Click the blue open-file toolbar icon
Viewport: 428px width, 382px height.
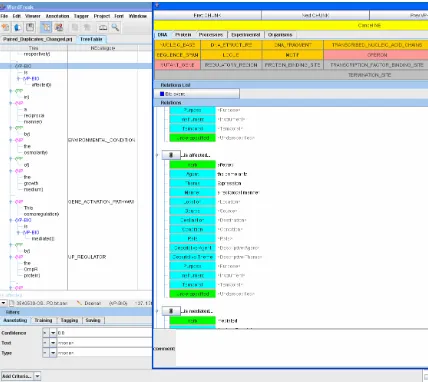click(18, 27)
